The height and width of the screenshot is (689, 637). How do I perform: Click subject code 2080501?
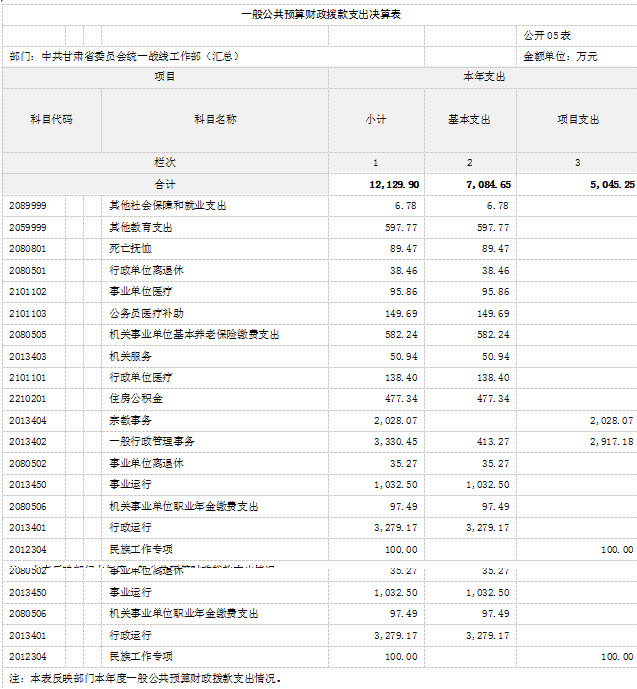click(28, 271)
